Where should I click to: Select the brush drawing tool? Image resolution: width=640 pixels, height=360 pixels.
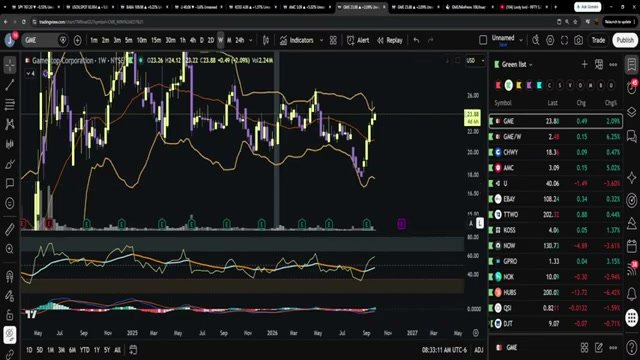coord(10,164)
